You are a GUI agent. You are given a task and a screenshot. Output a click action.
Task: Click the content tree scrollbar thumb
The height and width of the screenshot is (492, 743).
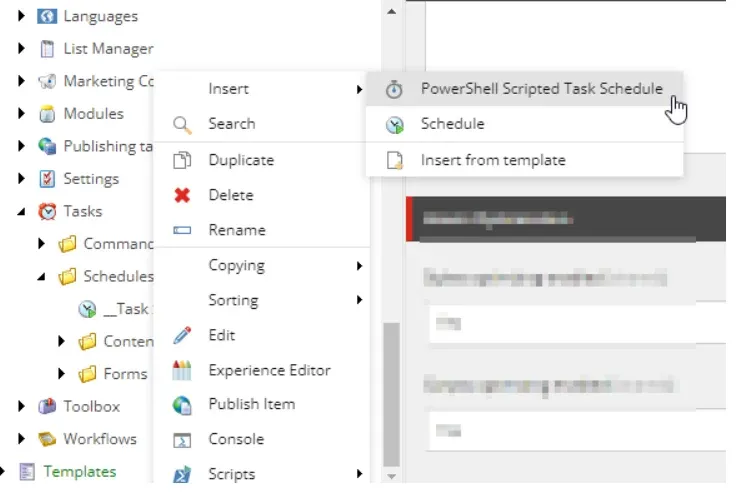pyautogui.click(x=391, y=395)
